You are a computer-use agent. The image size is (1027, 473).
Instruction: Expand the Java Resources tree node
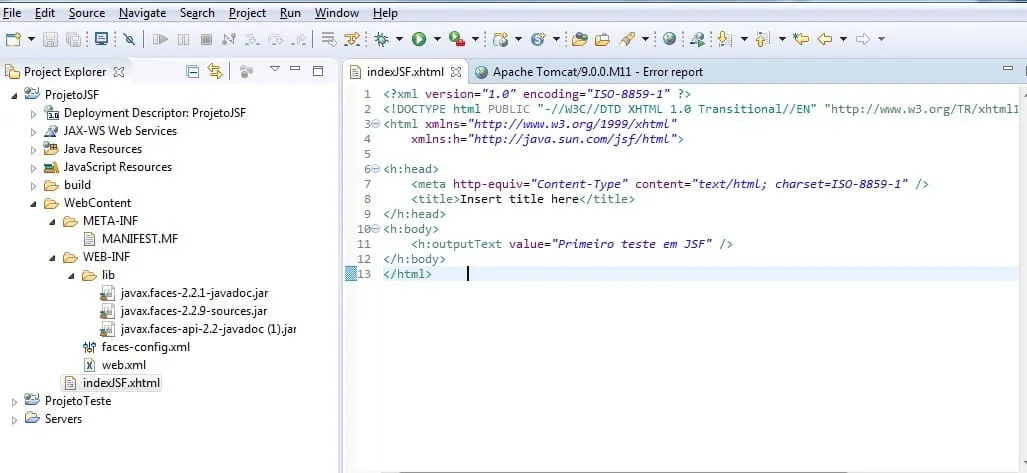coord(34,149)
